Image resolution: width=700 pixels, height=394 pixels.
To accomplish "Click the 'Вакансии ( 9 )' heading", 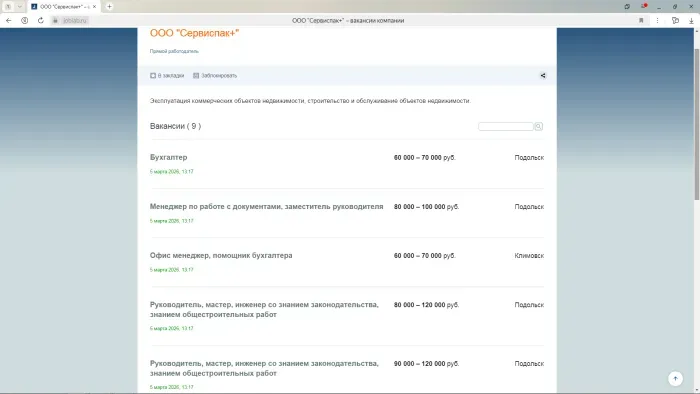I will 175,126.
